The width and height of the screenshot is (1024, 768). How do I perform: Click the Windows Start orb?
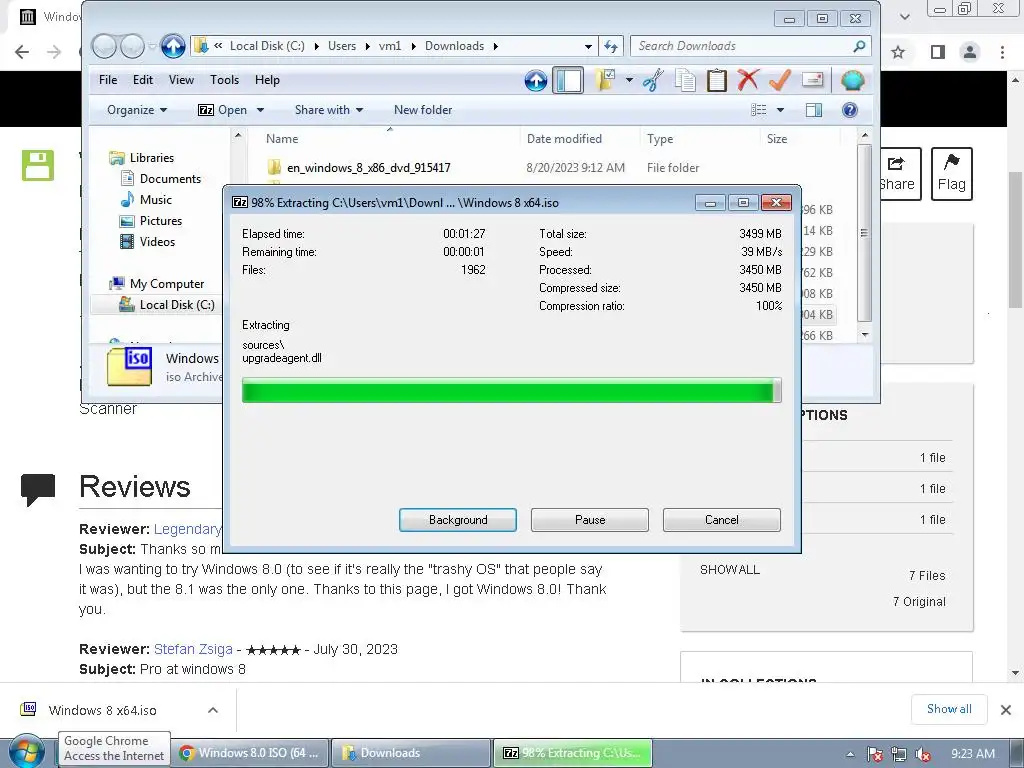pos(27,753)
